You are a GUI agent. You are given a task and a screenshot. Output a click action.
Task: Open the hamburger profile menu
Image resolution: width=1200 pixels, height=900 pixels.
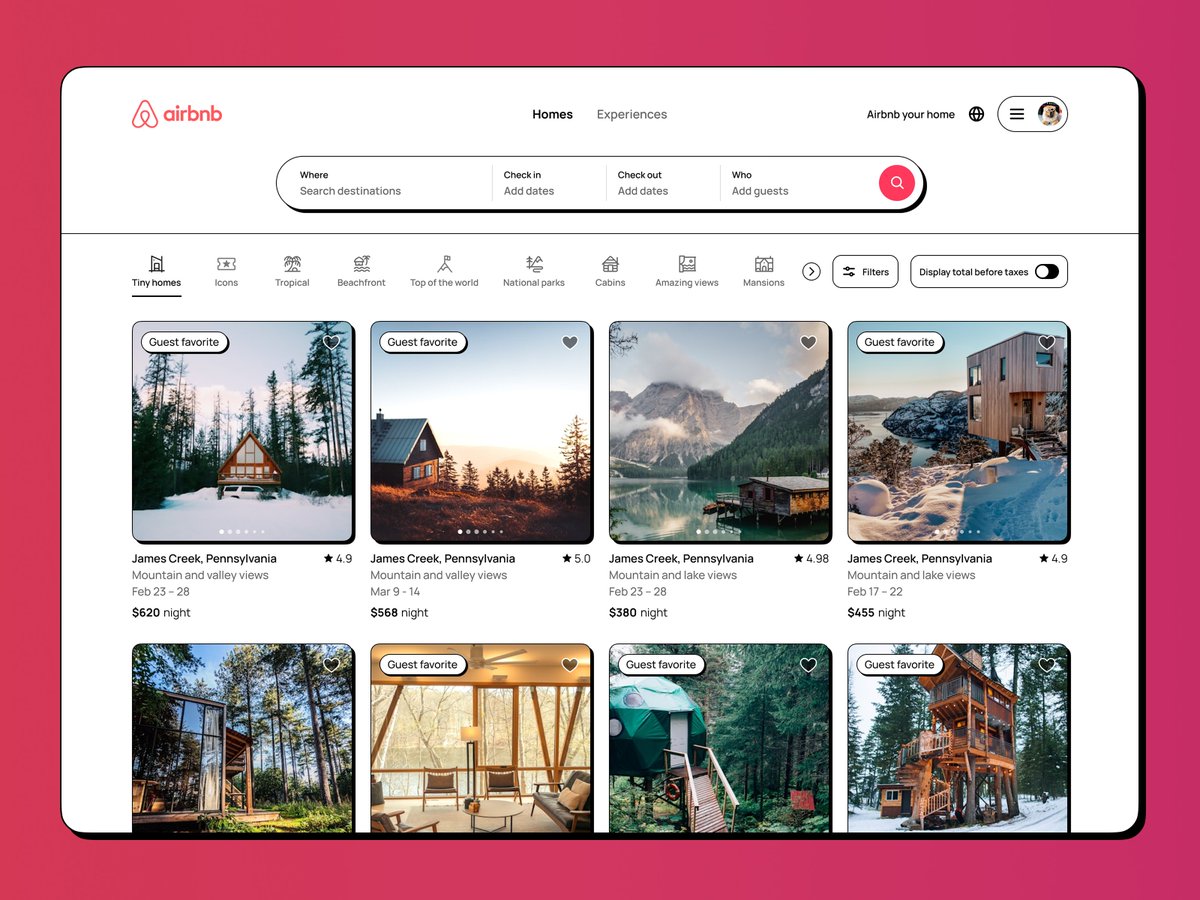[1032, 114]
